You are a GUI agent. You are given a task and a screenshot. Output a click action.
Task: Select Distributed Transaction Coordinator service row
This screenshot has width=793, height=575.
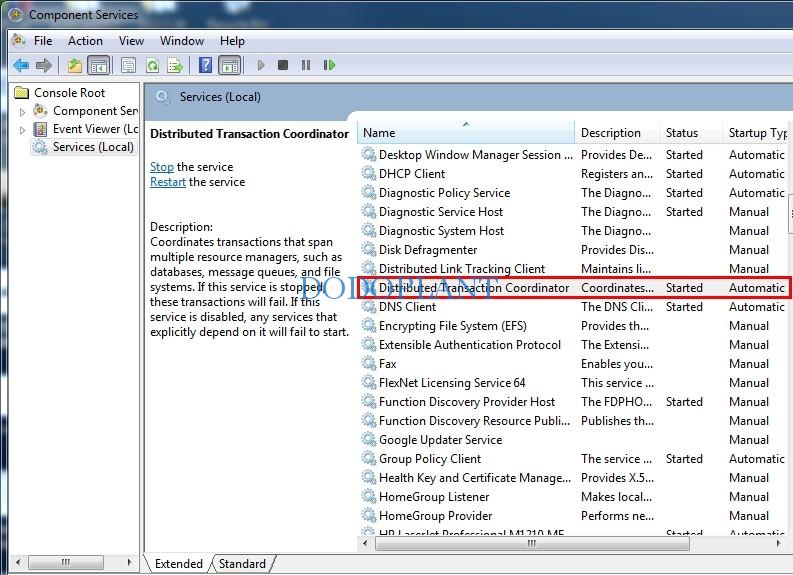point(574,288)
